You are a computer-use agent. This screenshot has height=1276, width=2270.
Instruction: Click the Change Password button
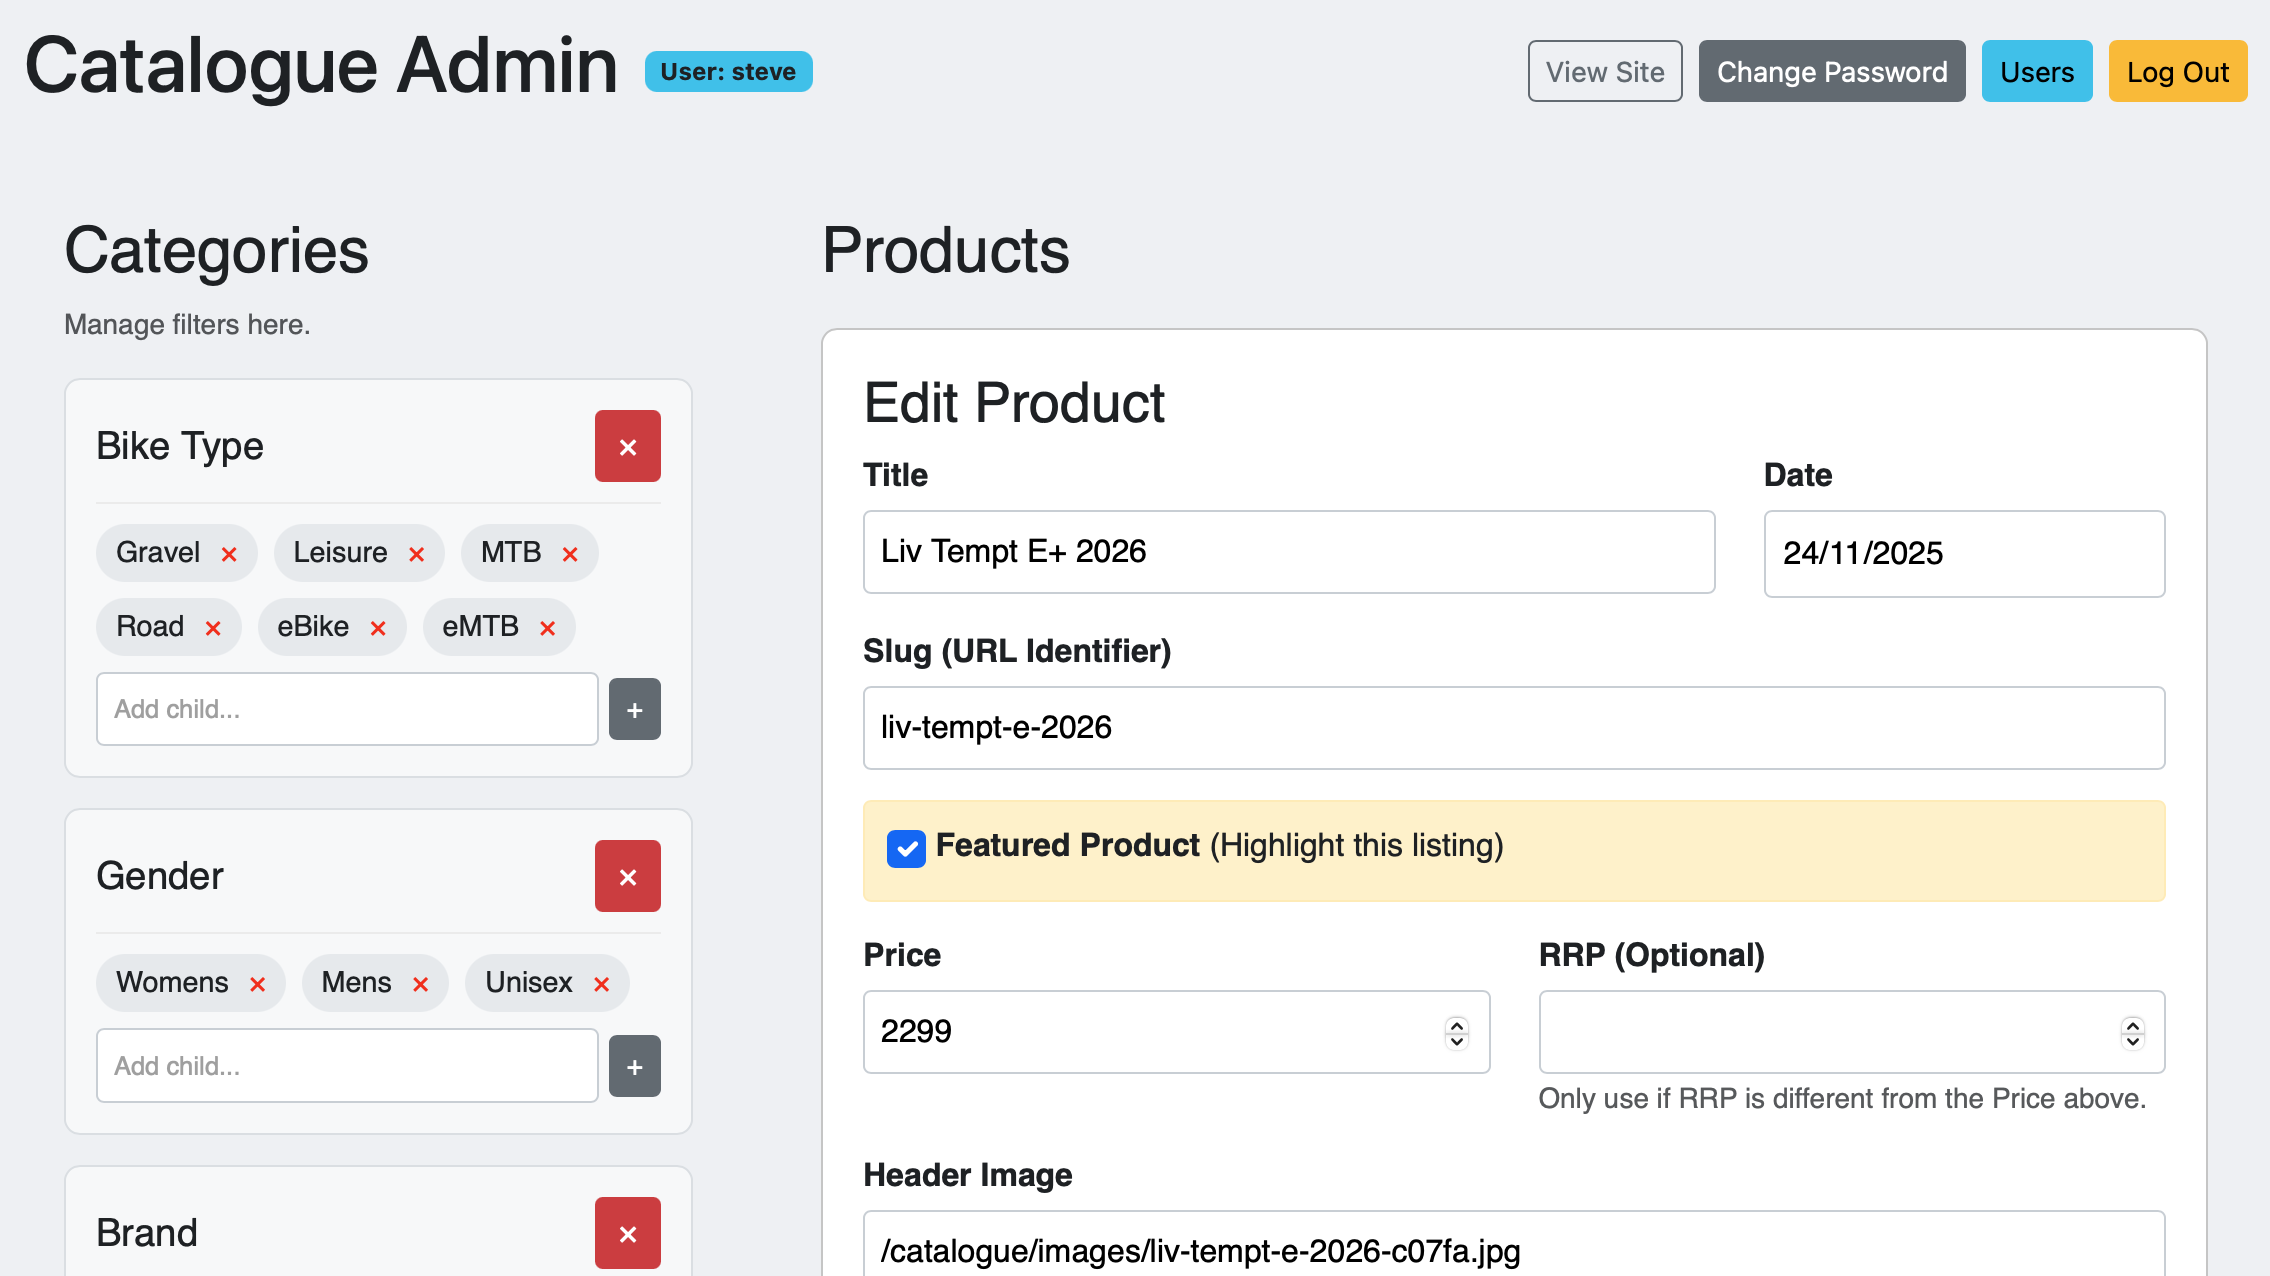coord(1831,72)
